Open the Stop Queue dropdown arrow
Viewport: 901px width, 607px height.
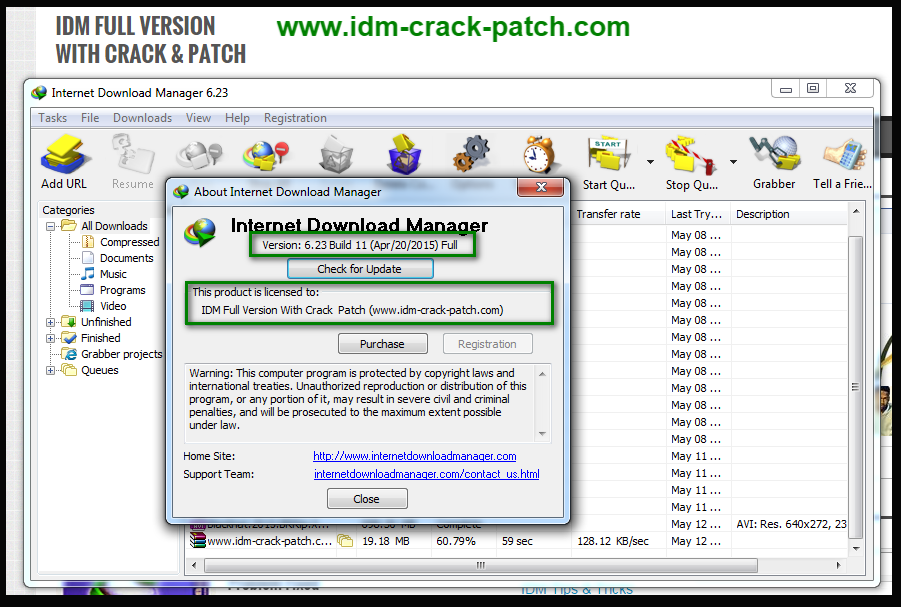coord(733,162)
